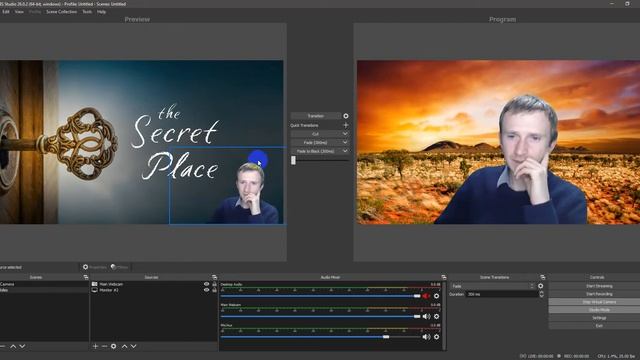Lock the Monitor #2 source
640x360 pixels.
214,290
